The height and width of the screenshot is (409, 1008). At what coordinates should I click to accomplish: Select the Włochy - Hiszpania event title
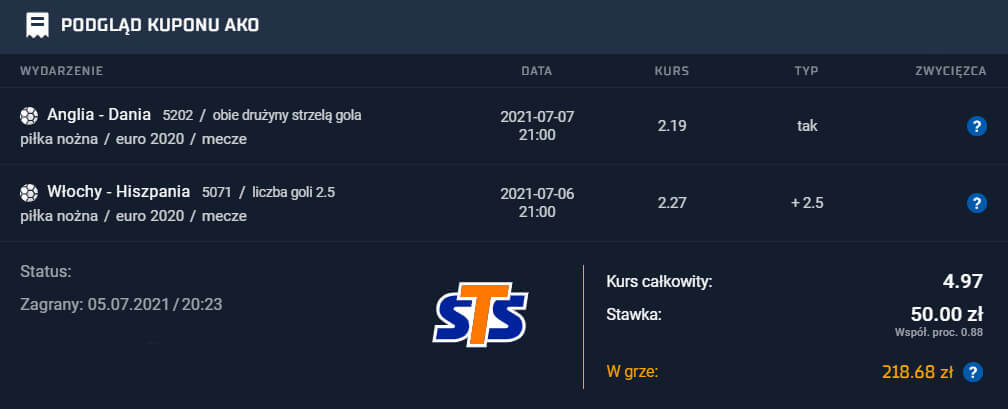(118, 192)
